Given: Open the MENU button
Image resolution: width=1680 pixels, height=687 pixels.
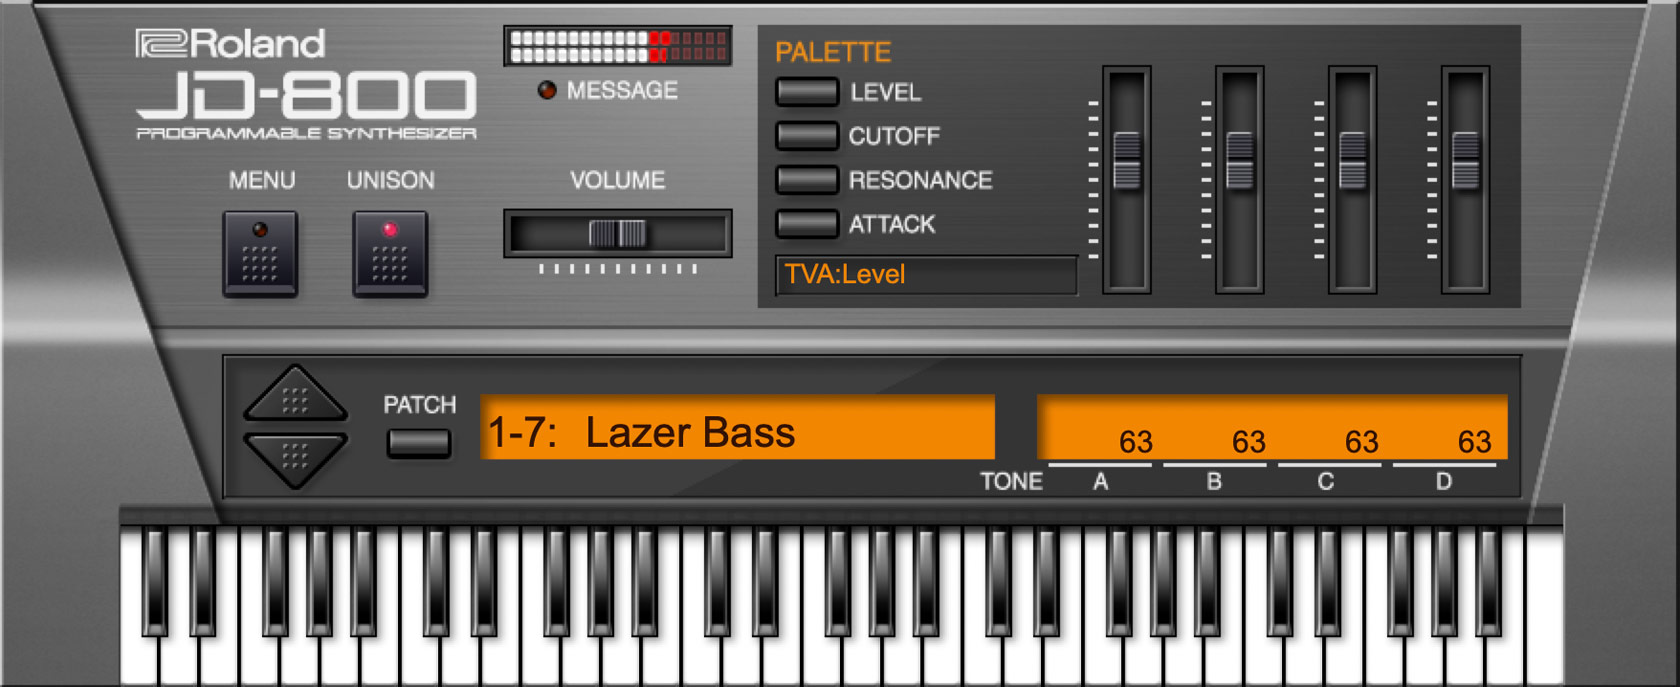Looking at the screenshot, I should [260, 253].
